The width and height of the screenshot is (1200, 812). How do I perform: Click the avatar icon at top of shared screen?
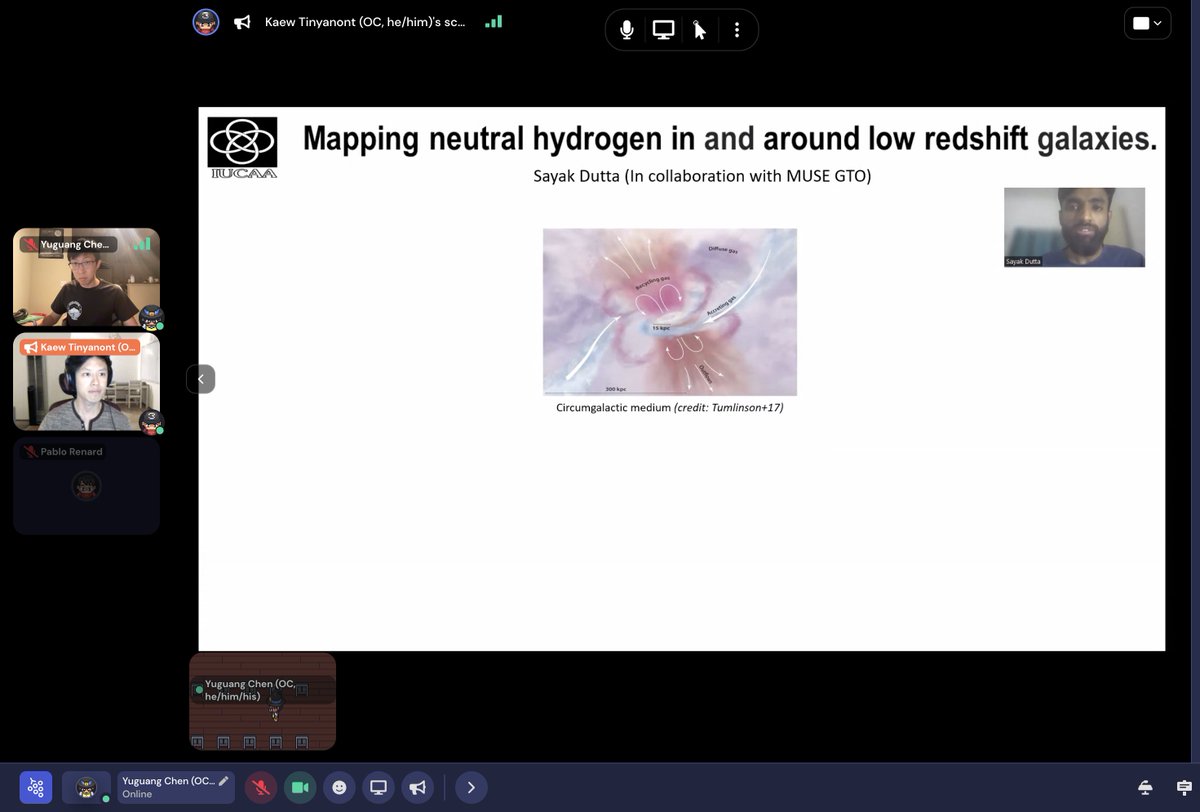(x=206, y=22)
